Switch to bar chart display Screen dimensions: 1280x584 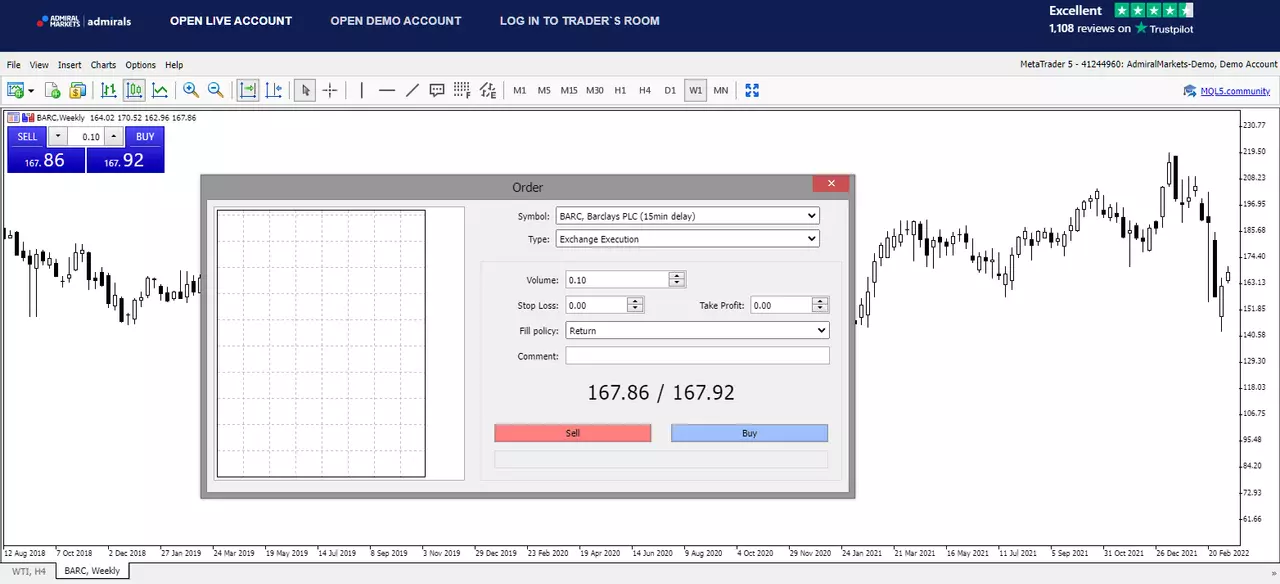pos(109,90)
